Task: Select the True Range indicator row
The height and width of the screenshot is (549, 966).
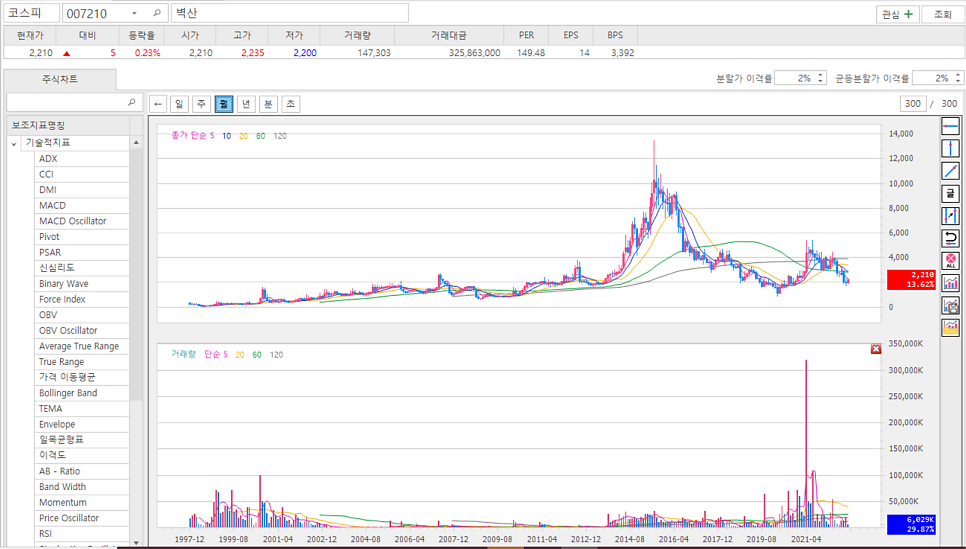Action: (82, 362)
